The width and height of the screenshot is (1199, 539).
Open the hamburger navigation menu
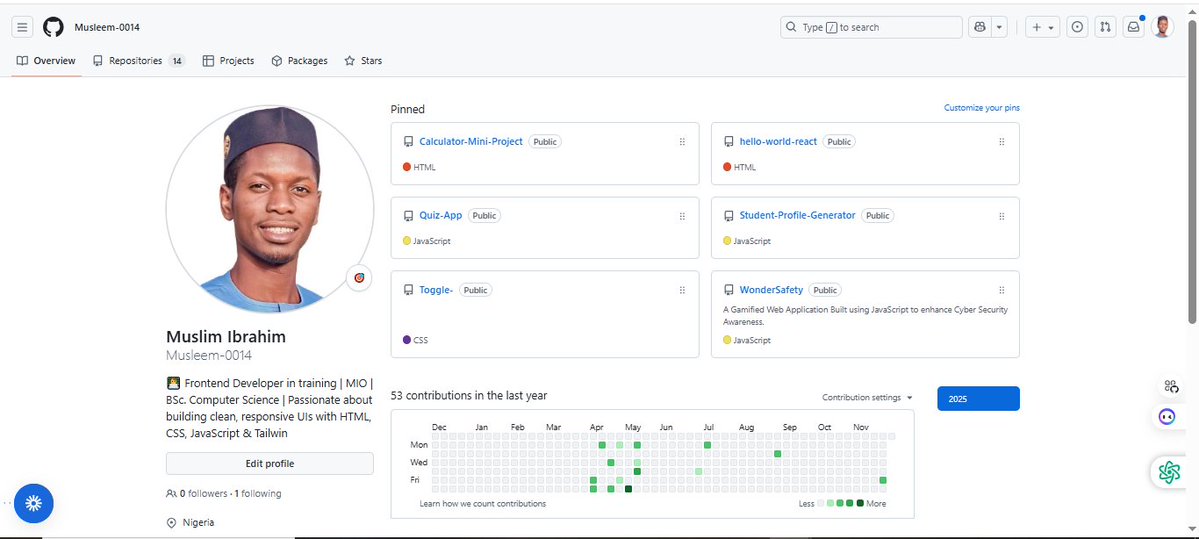[x=22, y=28]
